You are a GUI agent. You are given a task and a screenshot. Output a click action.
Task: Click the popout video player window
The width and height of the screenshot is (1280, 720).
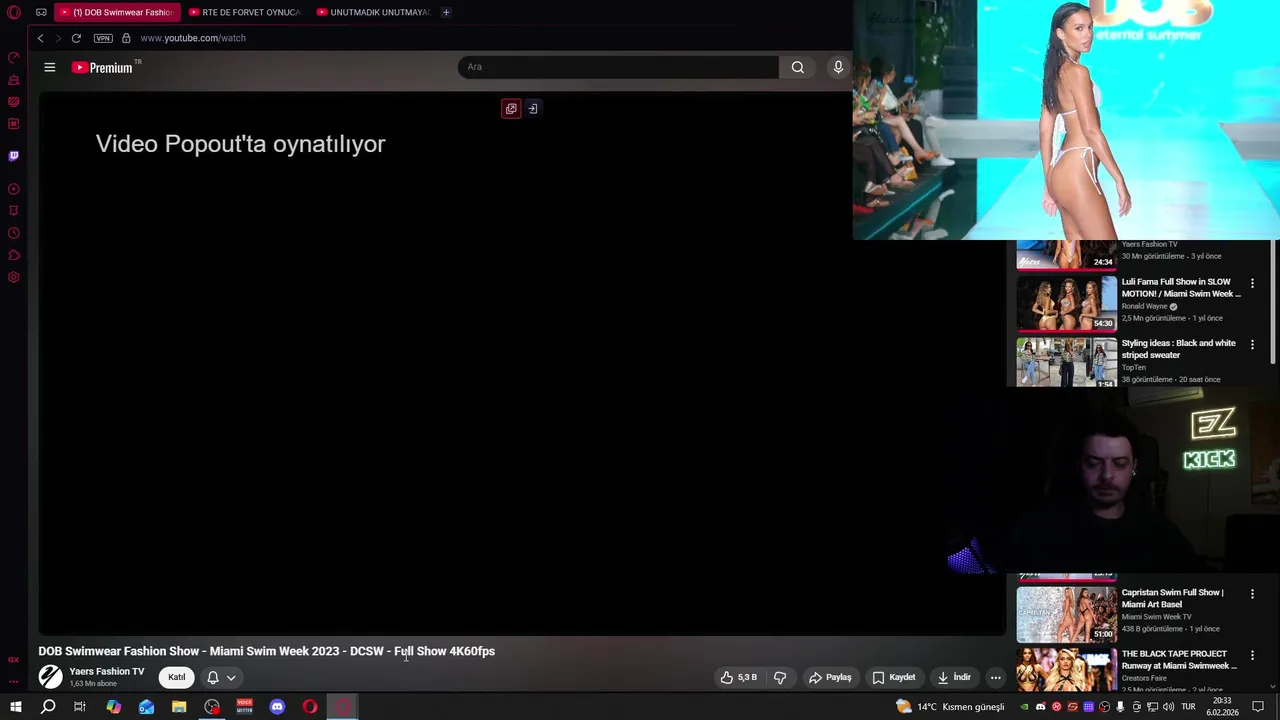tap(1066, 120)
